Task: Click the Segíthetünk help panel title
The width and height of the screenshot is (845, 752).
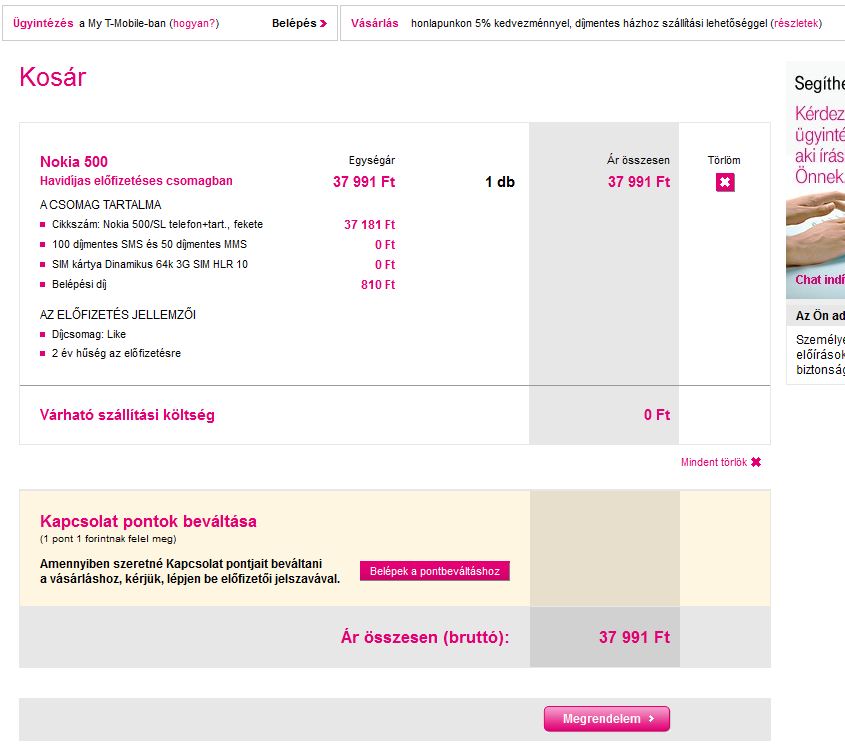Action: 819,83
